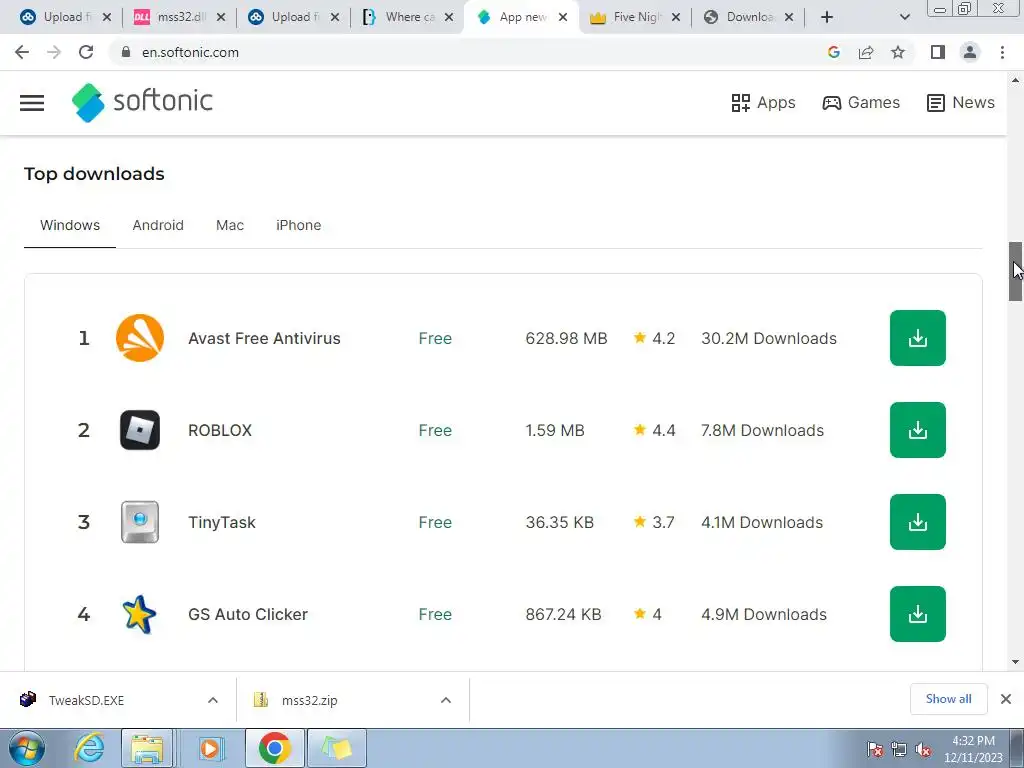
Task: Open the Action Center flag icon
Action: [x=874, y=750]
